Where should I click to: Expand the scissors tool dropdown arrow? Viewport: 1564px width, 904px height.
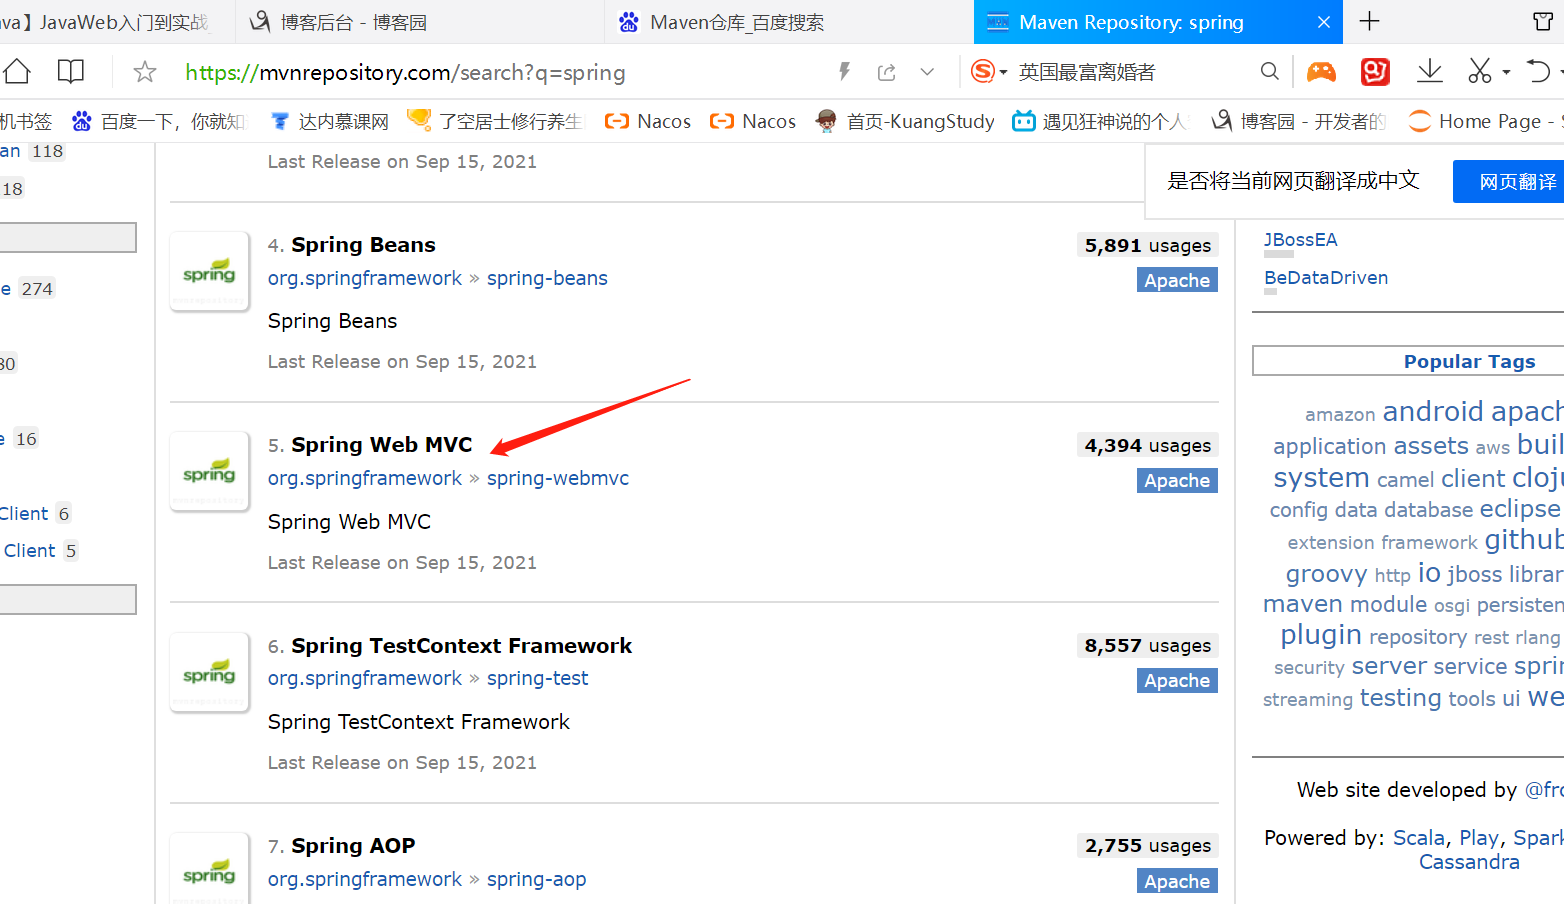pos(1506,73)
